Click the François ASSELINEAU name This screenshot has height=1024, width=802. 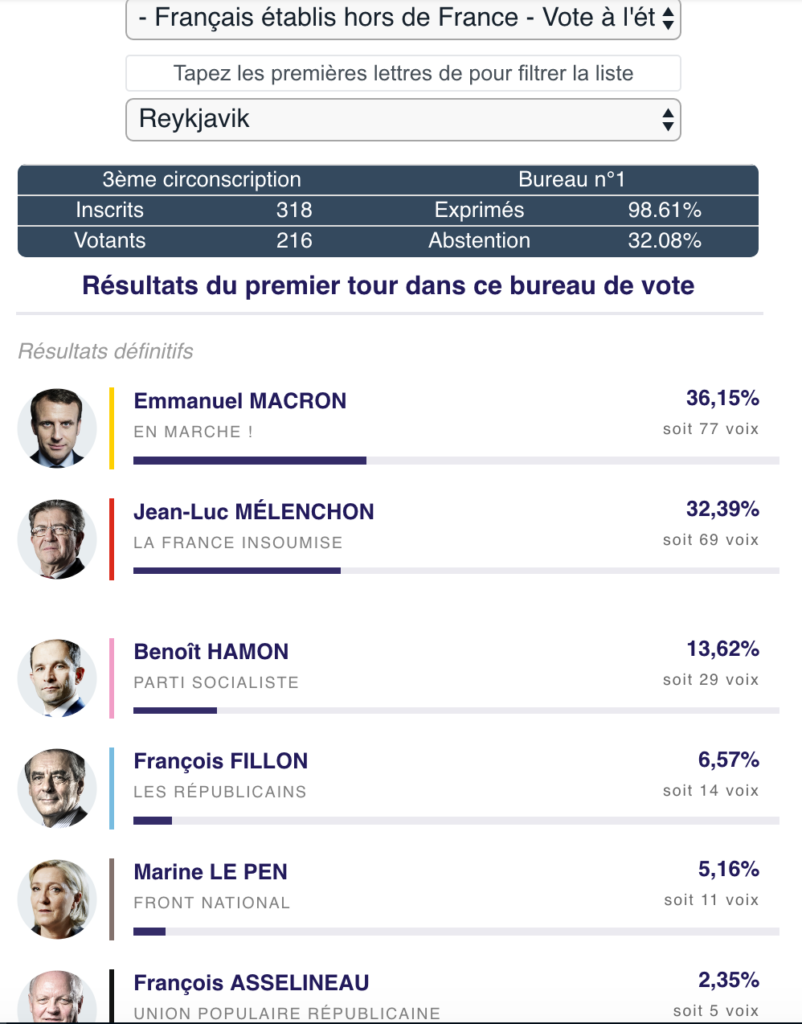click(251, 983)
